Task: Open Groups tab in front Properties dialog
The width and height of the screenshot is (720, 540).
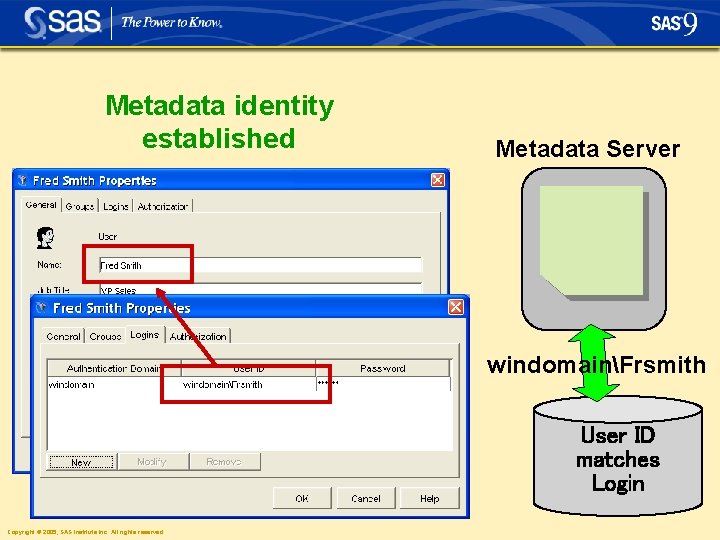Action: (105, 336)
